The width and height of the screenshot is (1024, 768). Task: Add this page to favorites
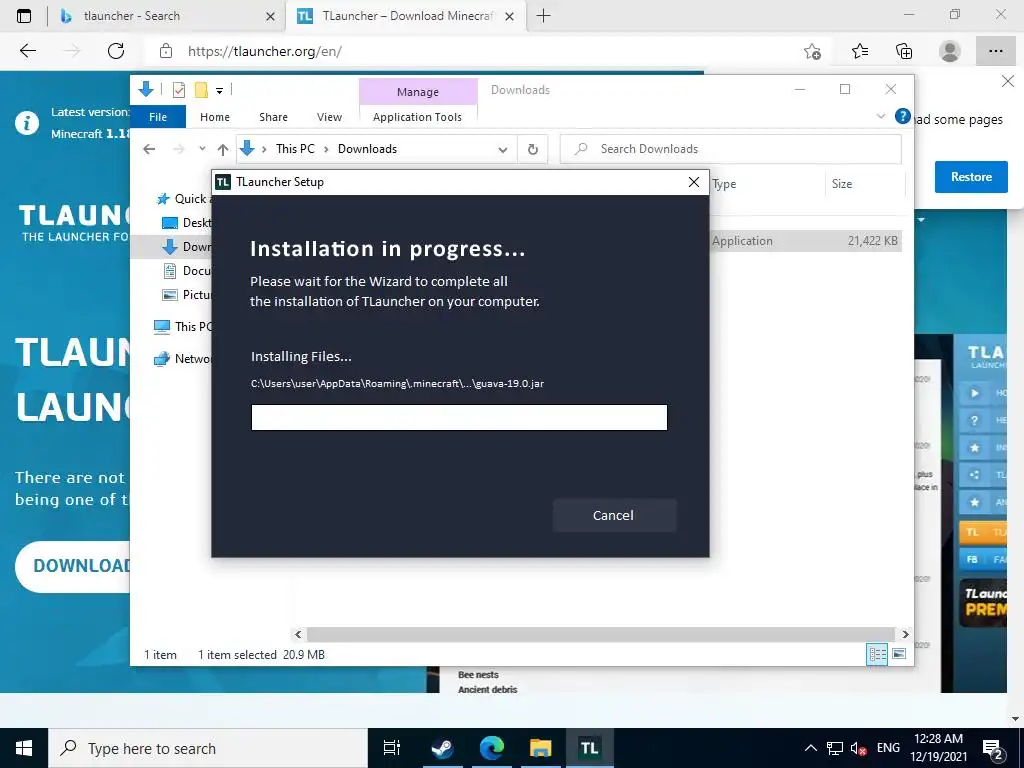click(x=812, y=51)
